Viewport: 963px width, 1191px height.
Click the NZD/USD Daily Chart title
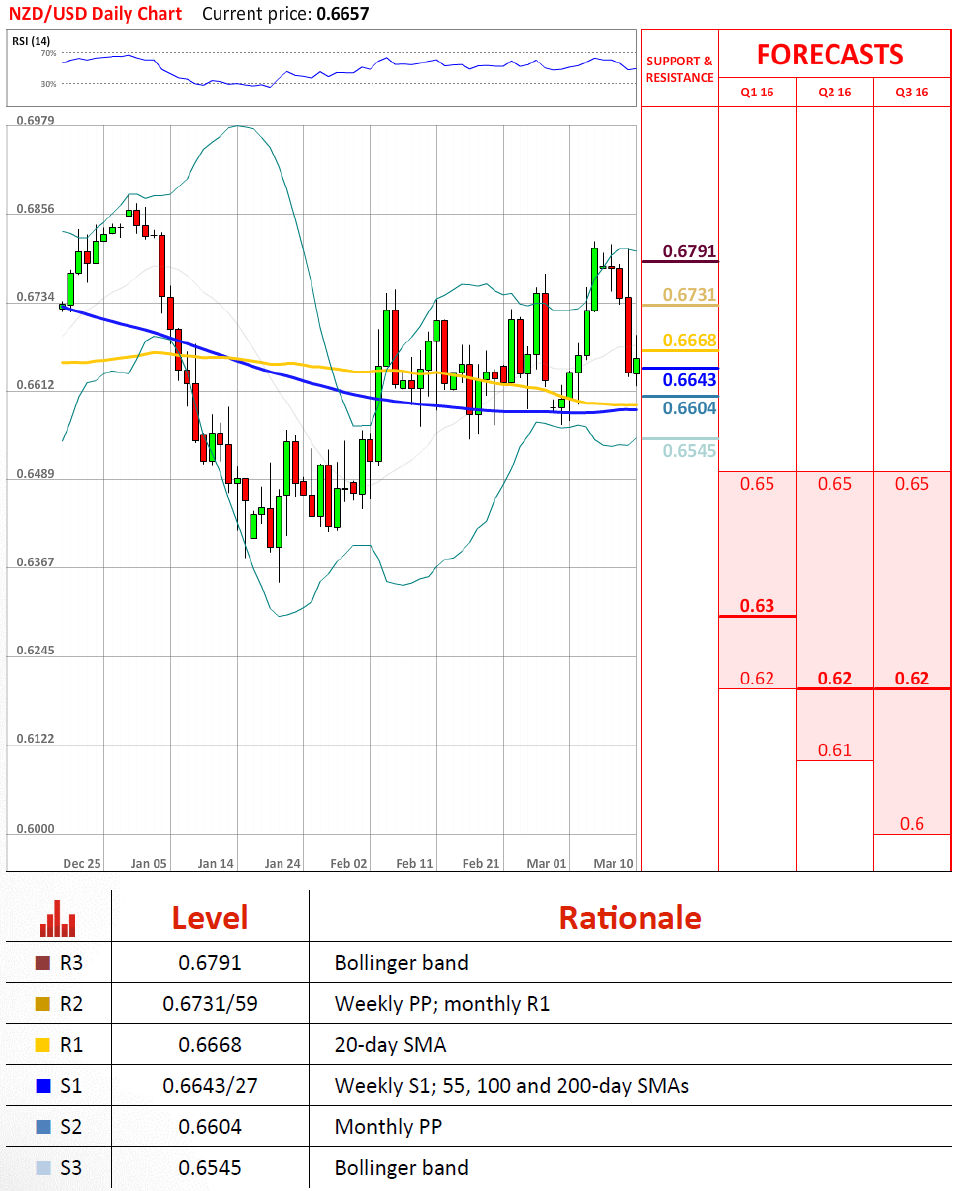pyautogui.click(x=95, y=14)
